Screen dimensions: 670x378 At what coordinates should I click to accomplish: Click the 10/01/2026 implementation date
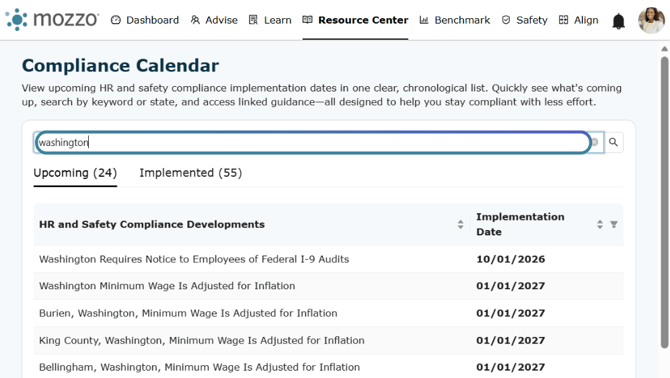coord(511,259)
